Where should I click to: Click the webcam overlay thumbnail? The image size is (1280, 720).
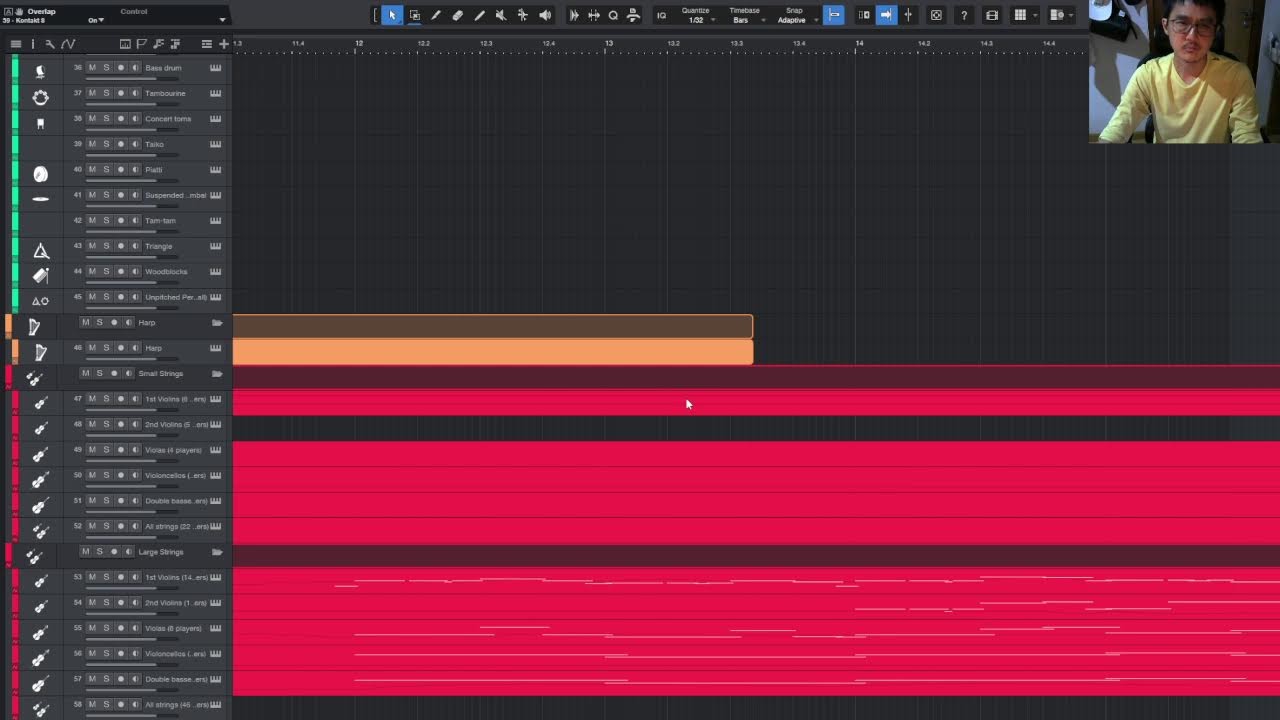click(x=1184, y=72)
